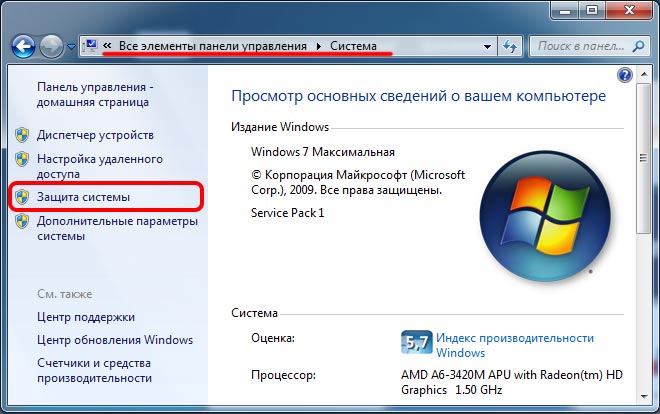This screenshot has height=414, width=660.
Task: Expand the double-chevron breadcrumb overflow
Action: (107, 45)
